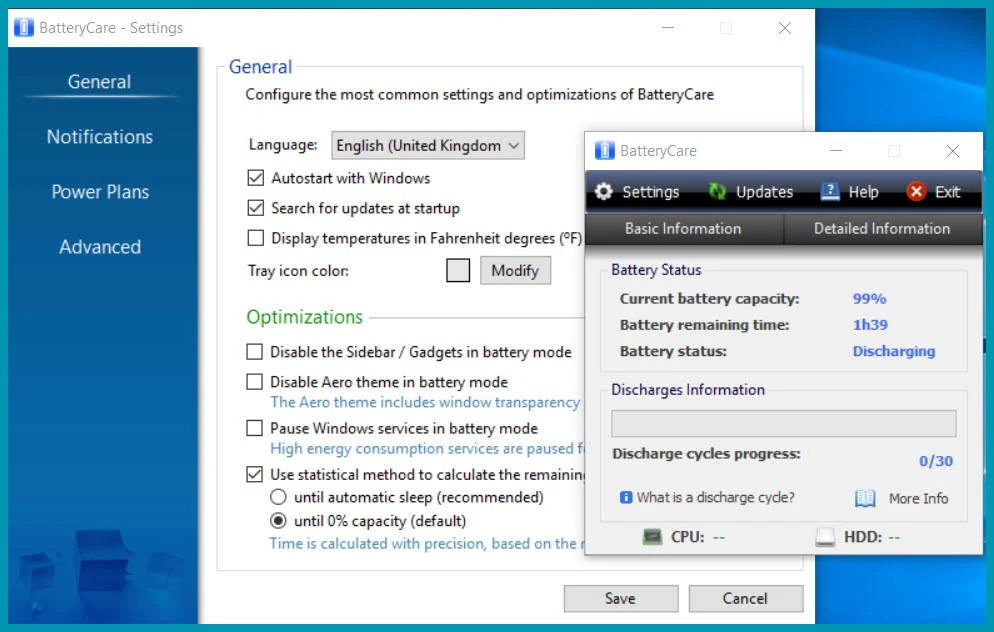Enable Disable the Sidebar / Gadgets option
This screenshot has height=632, width=994.
pos(254,352)
